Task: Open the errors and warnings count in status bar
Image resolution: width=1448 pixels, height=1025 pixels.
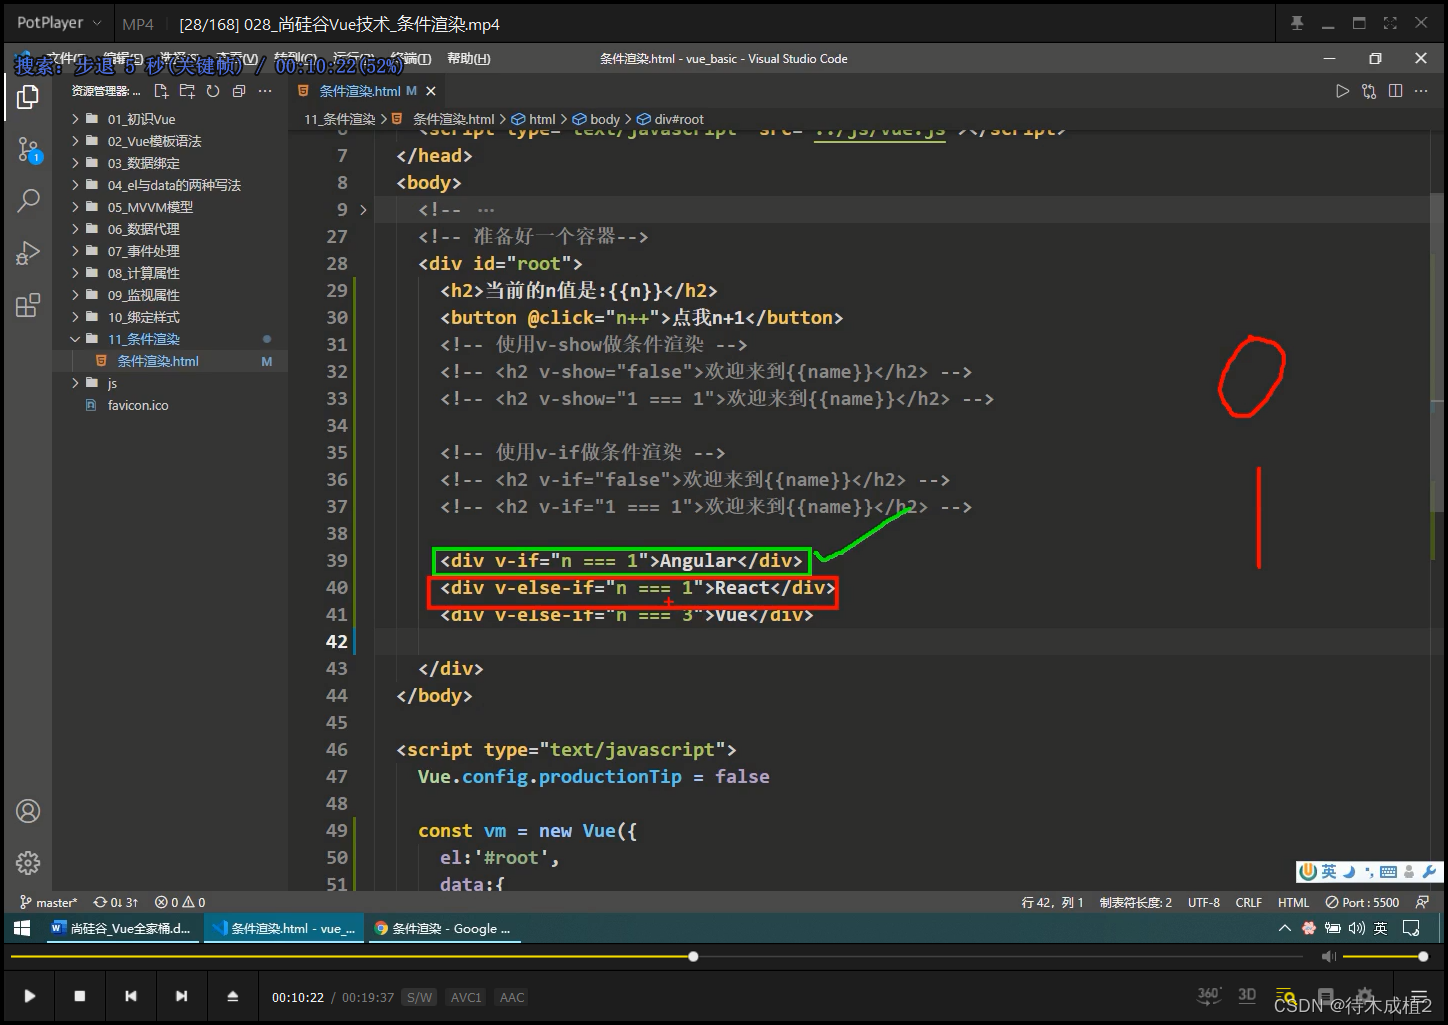Action: click(180, 902)
